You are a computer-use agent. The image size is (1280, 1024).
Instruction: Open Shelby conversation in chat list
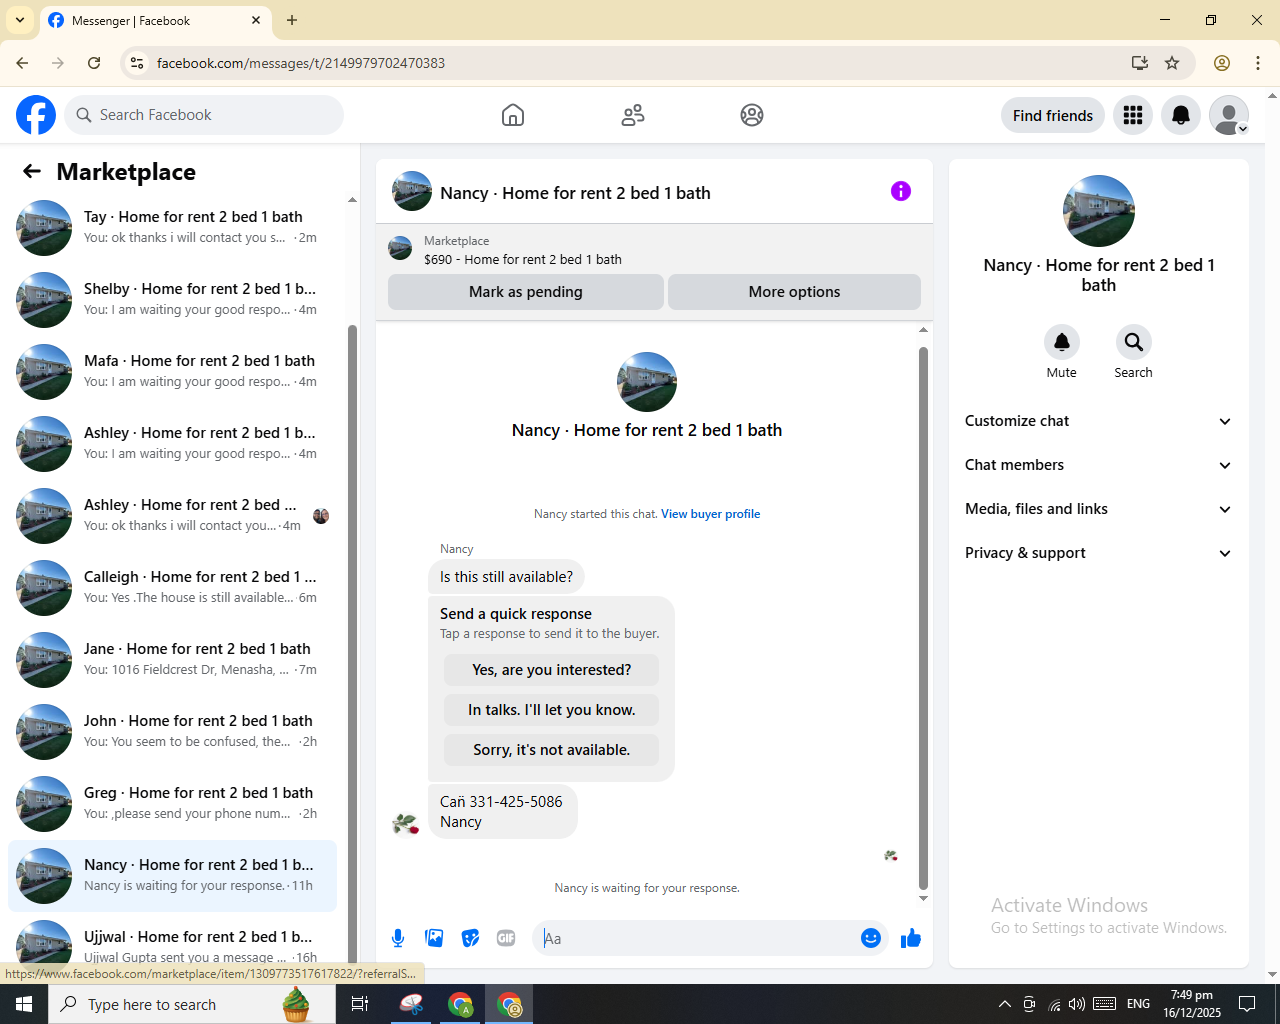tap(172, 300)
